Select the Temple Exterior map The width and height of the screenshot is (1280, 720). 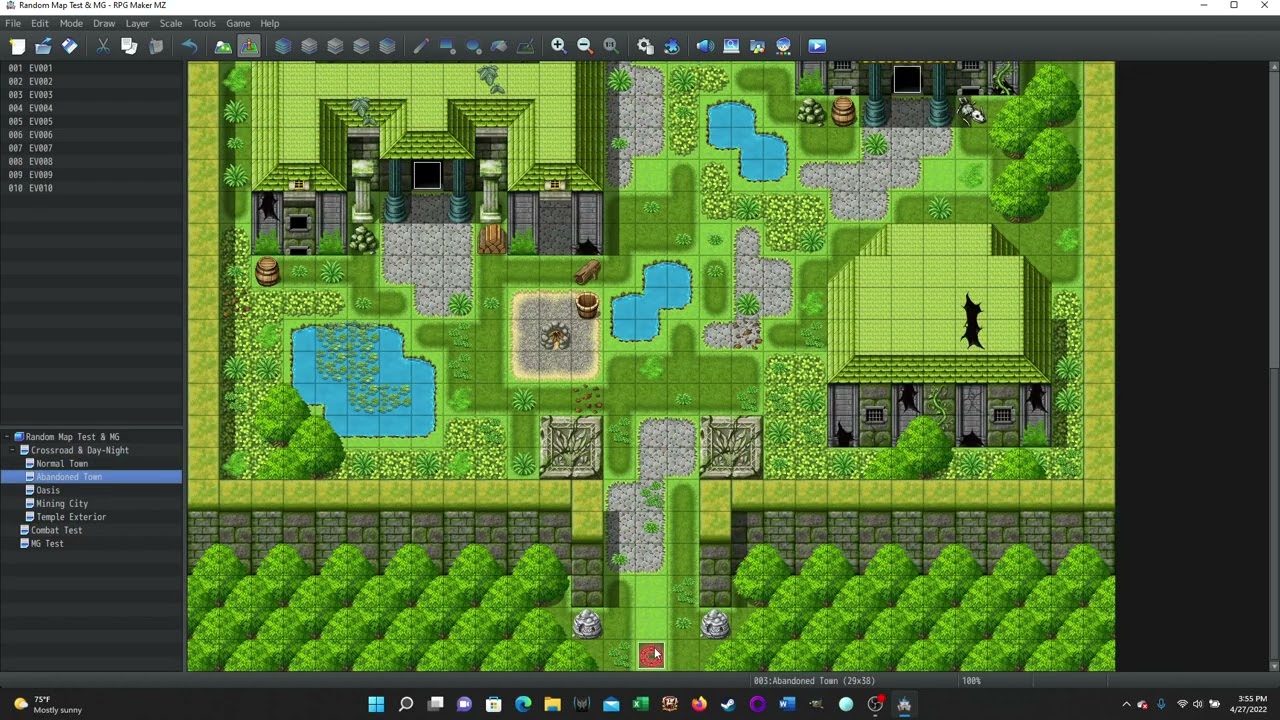coord(71,517)
